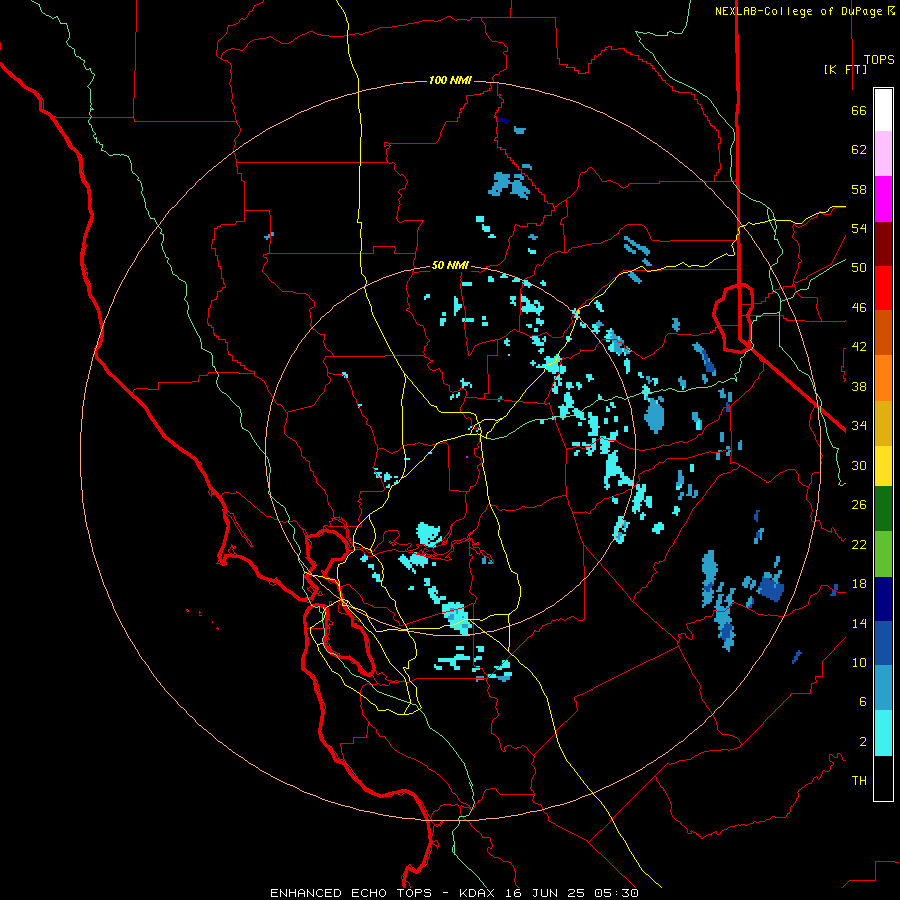Image resolution: width=900 pixels, height=900 pixels.
Task: Click the ENHANCED ECHO TOPS caption
Action: (x=350, y=893)
